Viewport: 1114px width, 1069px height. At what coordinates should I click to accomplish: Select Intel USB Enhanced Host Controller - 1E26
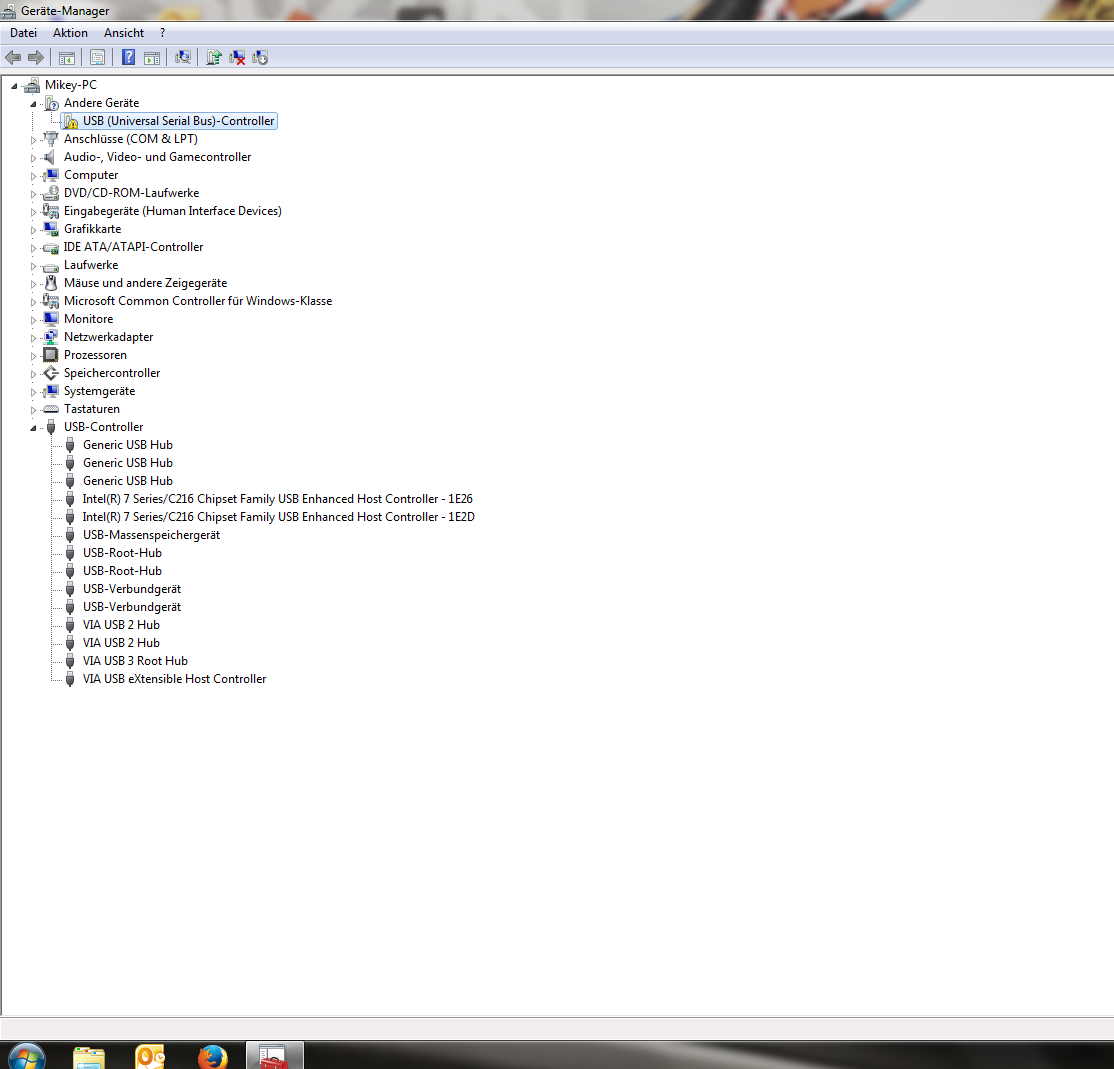(x=278, y=499)
